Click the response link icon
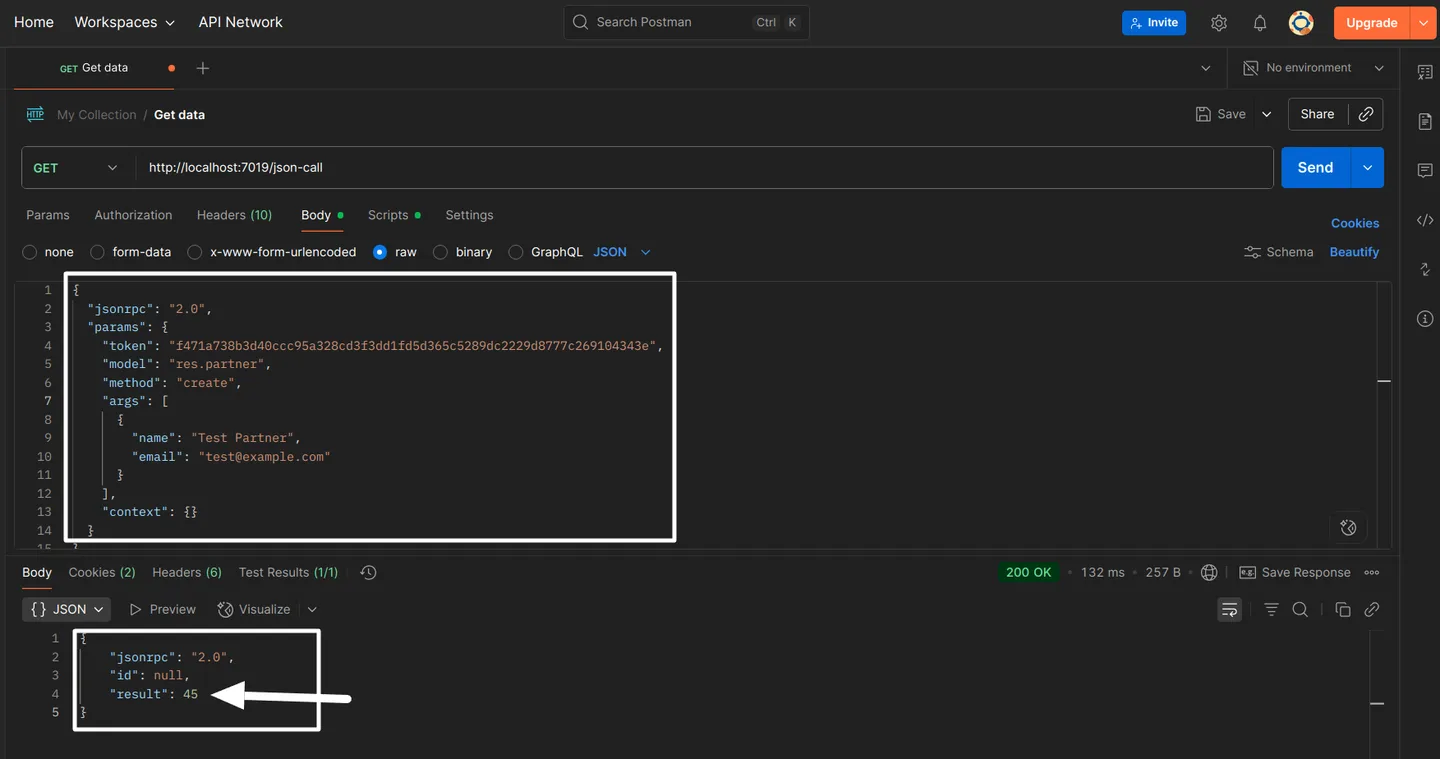The width and height of the screenshot is (1440, 759). [x=1372, y=609]
